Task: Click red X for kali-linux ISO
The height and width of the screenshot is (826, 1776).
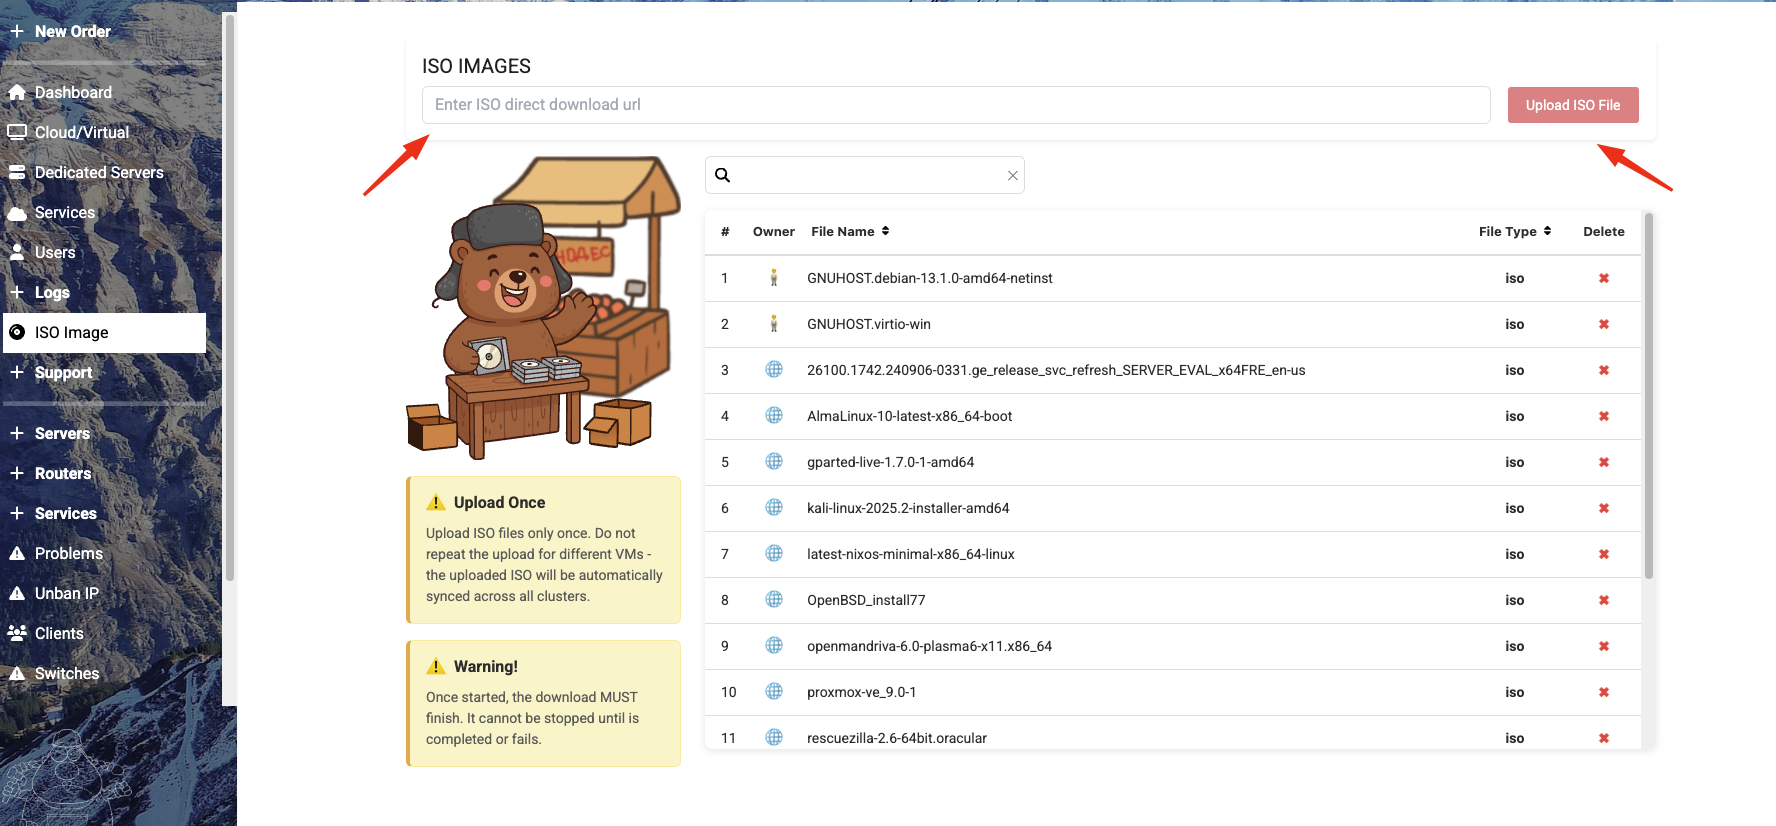Action: pyautogui.click(x=1603, y=508)
